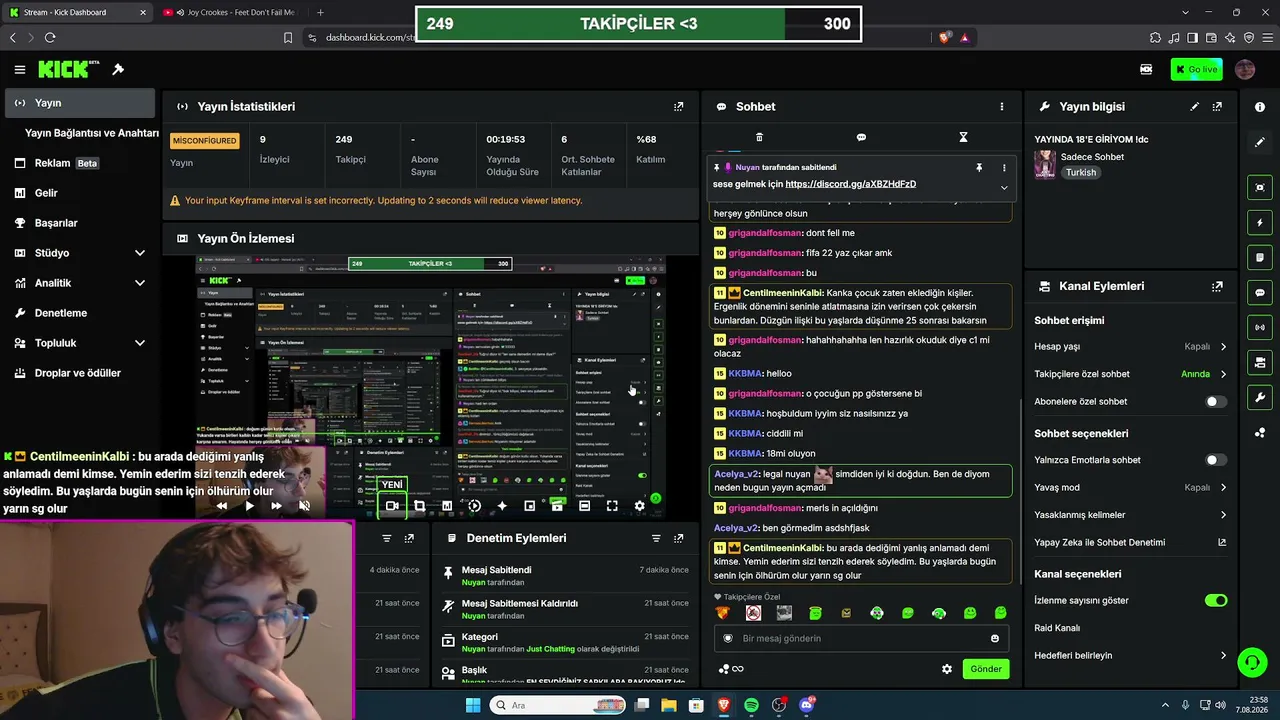Toggle Yalnızca Emotlarla sohbet switch
The height and width of the screenshot is (720, 1280).
click(x=1216, y=460)
